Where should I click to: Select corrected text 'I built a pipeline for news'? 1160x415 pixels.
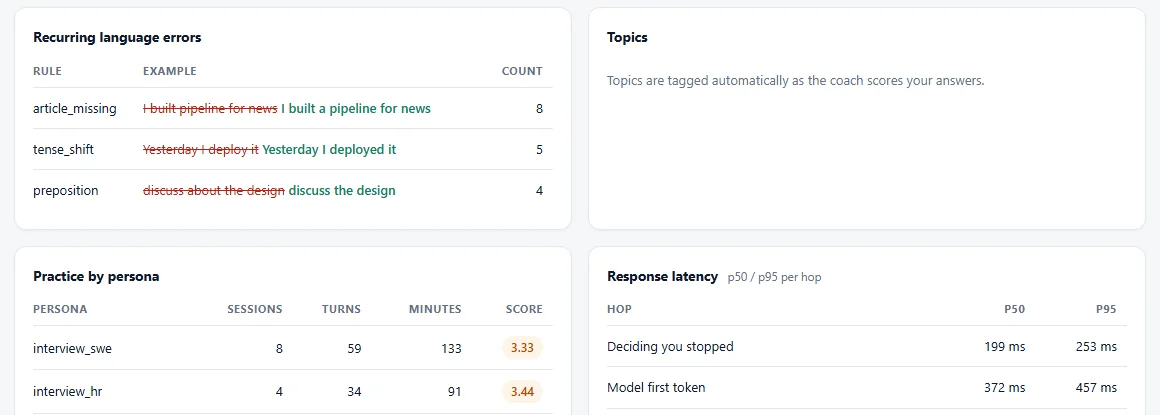coord(356,109)
